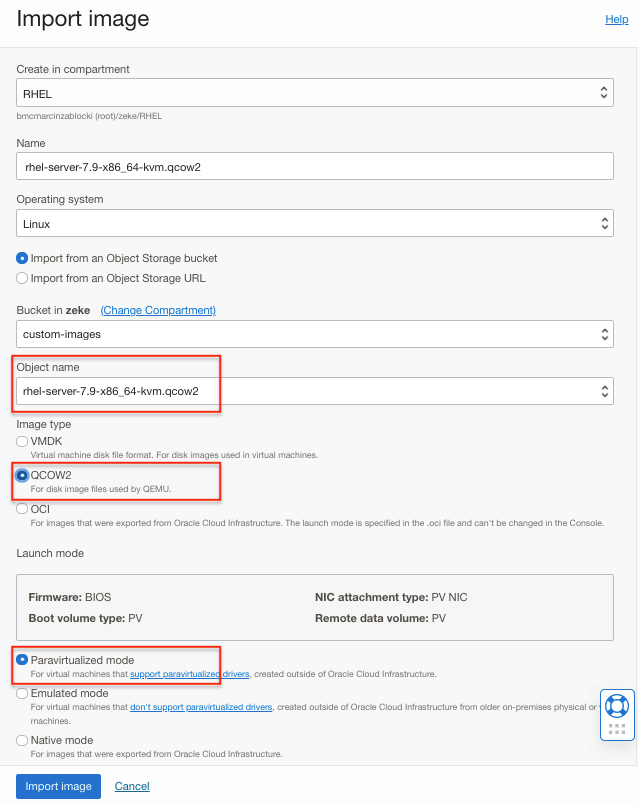Viewport: 638px width, 804px height.
Task: Choose Native mode launch option
Action: coord(23,740)
